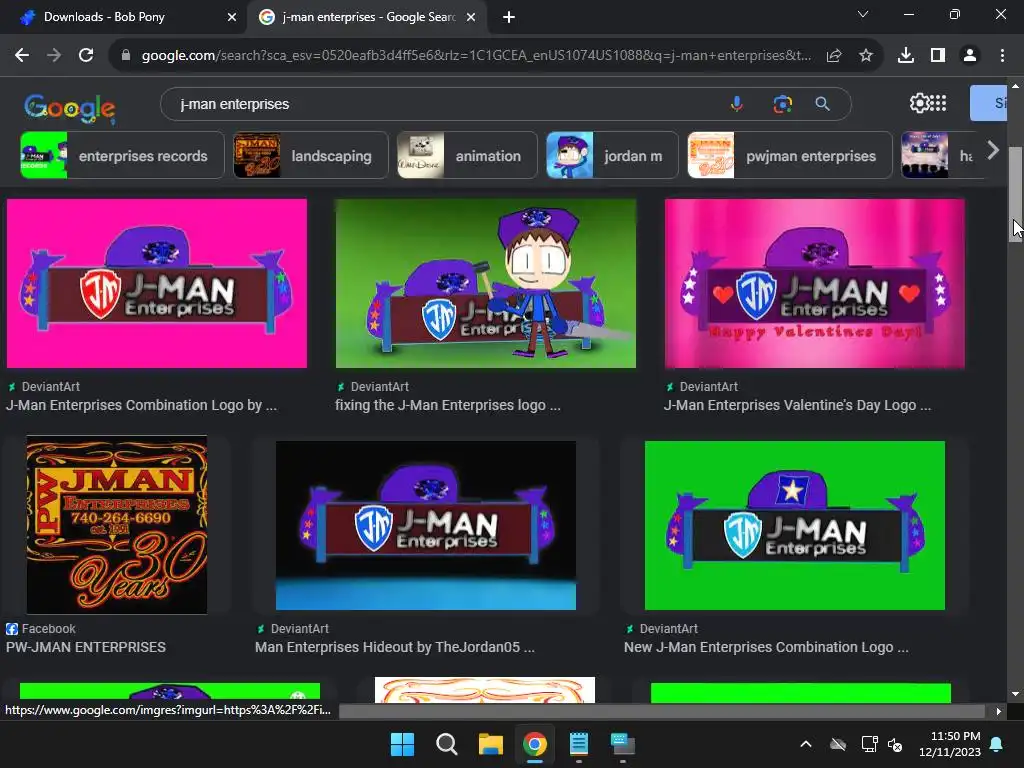This screenshot has width=1024, height=768.
Task: Open the Happy Valentine's Day logo image
Action: point(814,283)
